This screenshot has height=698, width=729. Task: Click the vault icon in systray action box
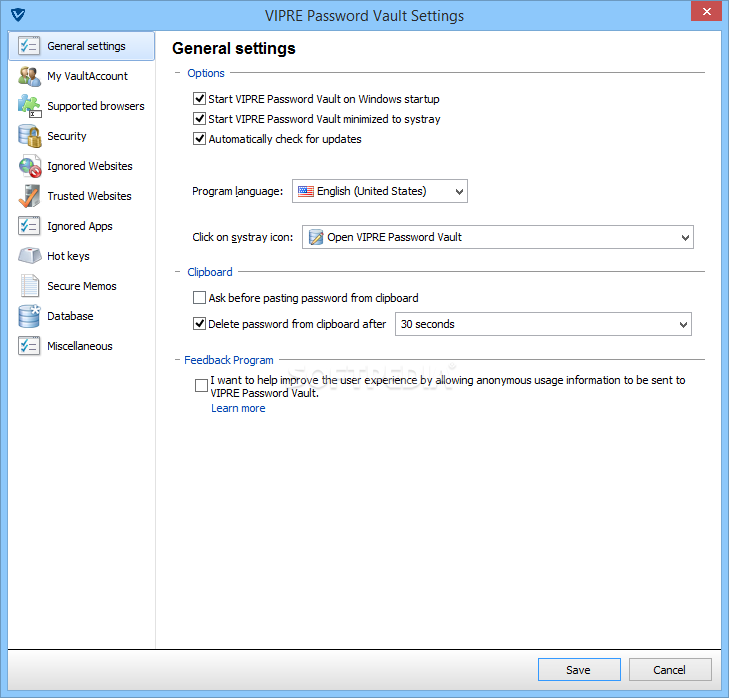point(316,237)
